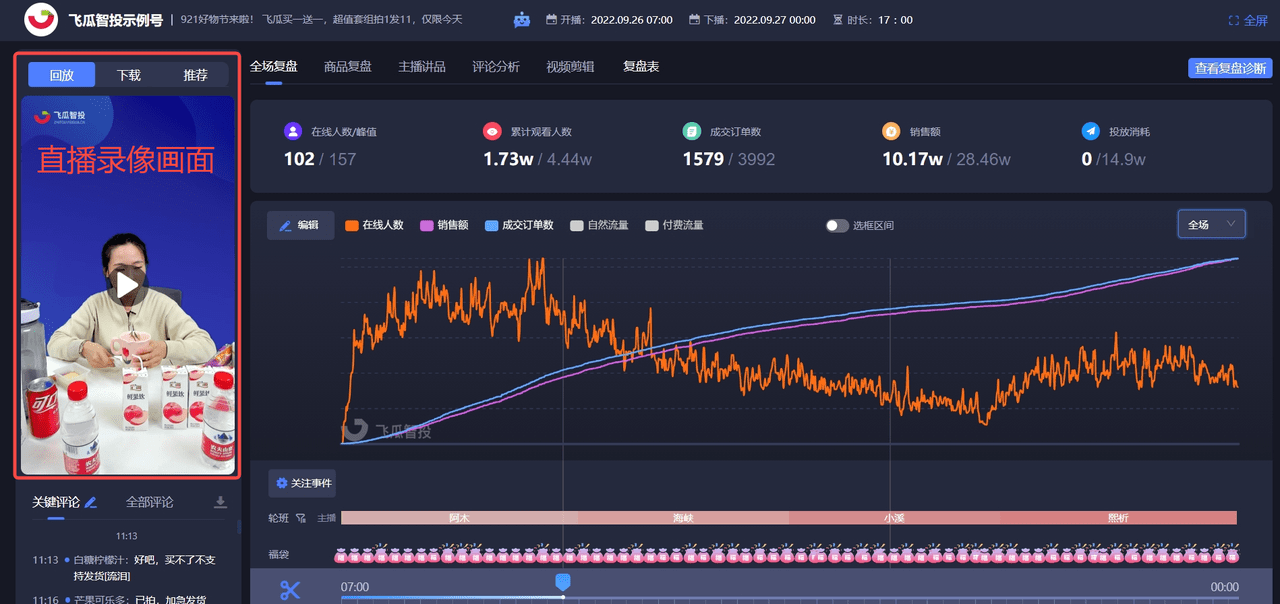Select the 阿木 host shift bar
This screenshot has width=1280, height=604.
click(x=459, y=518)
